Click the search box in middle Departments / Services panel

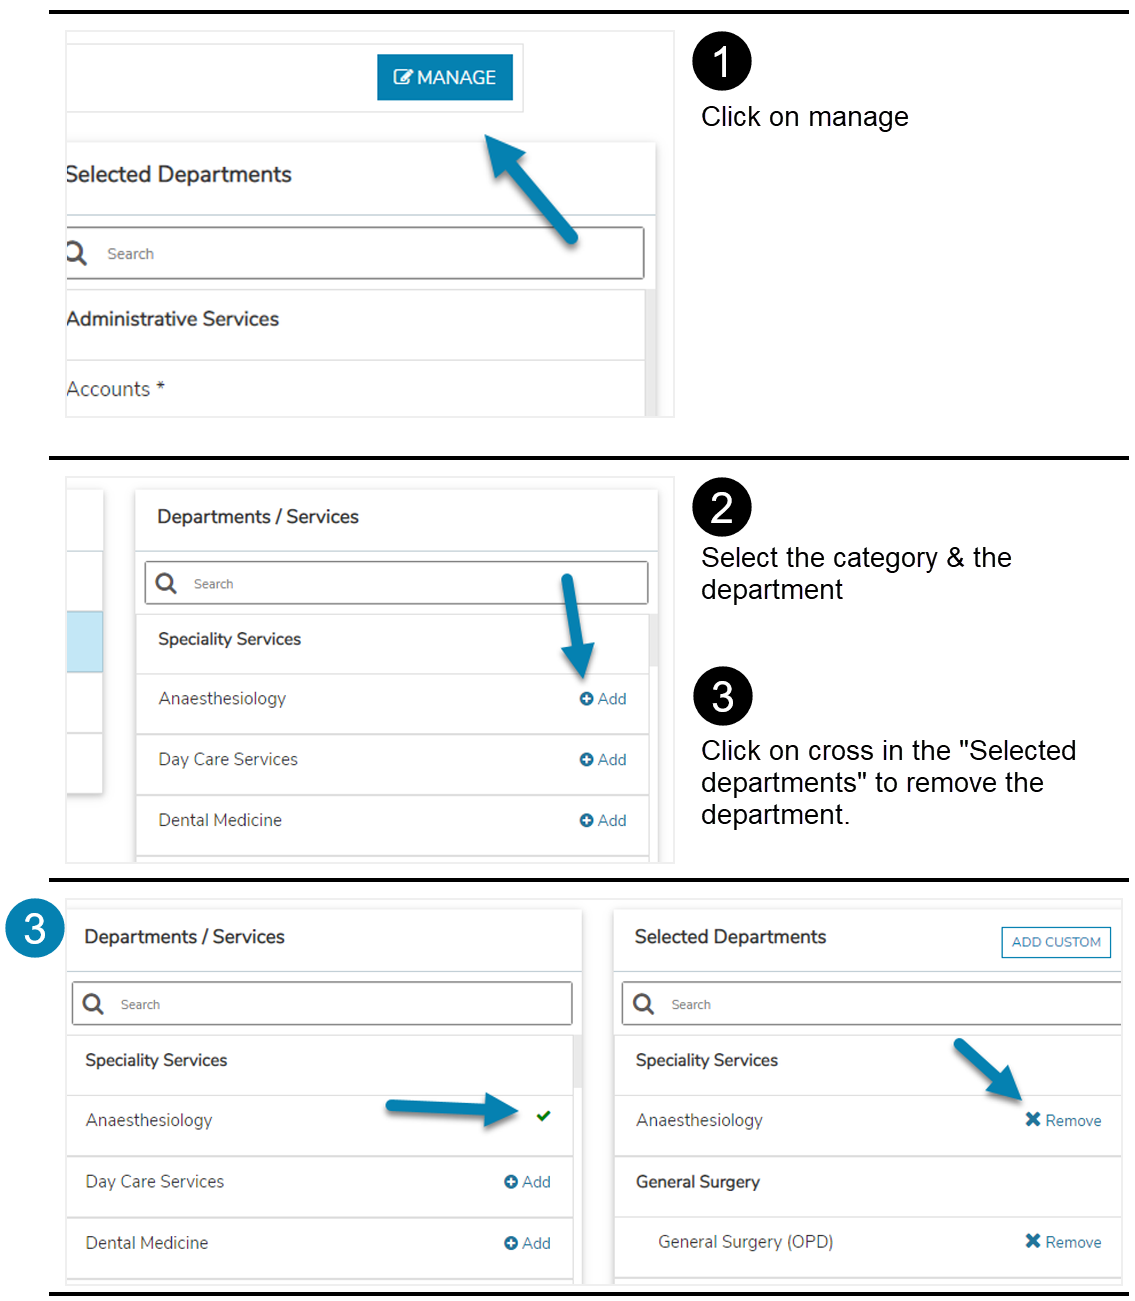coord(410,584)
